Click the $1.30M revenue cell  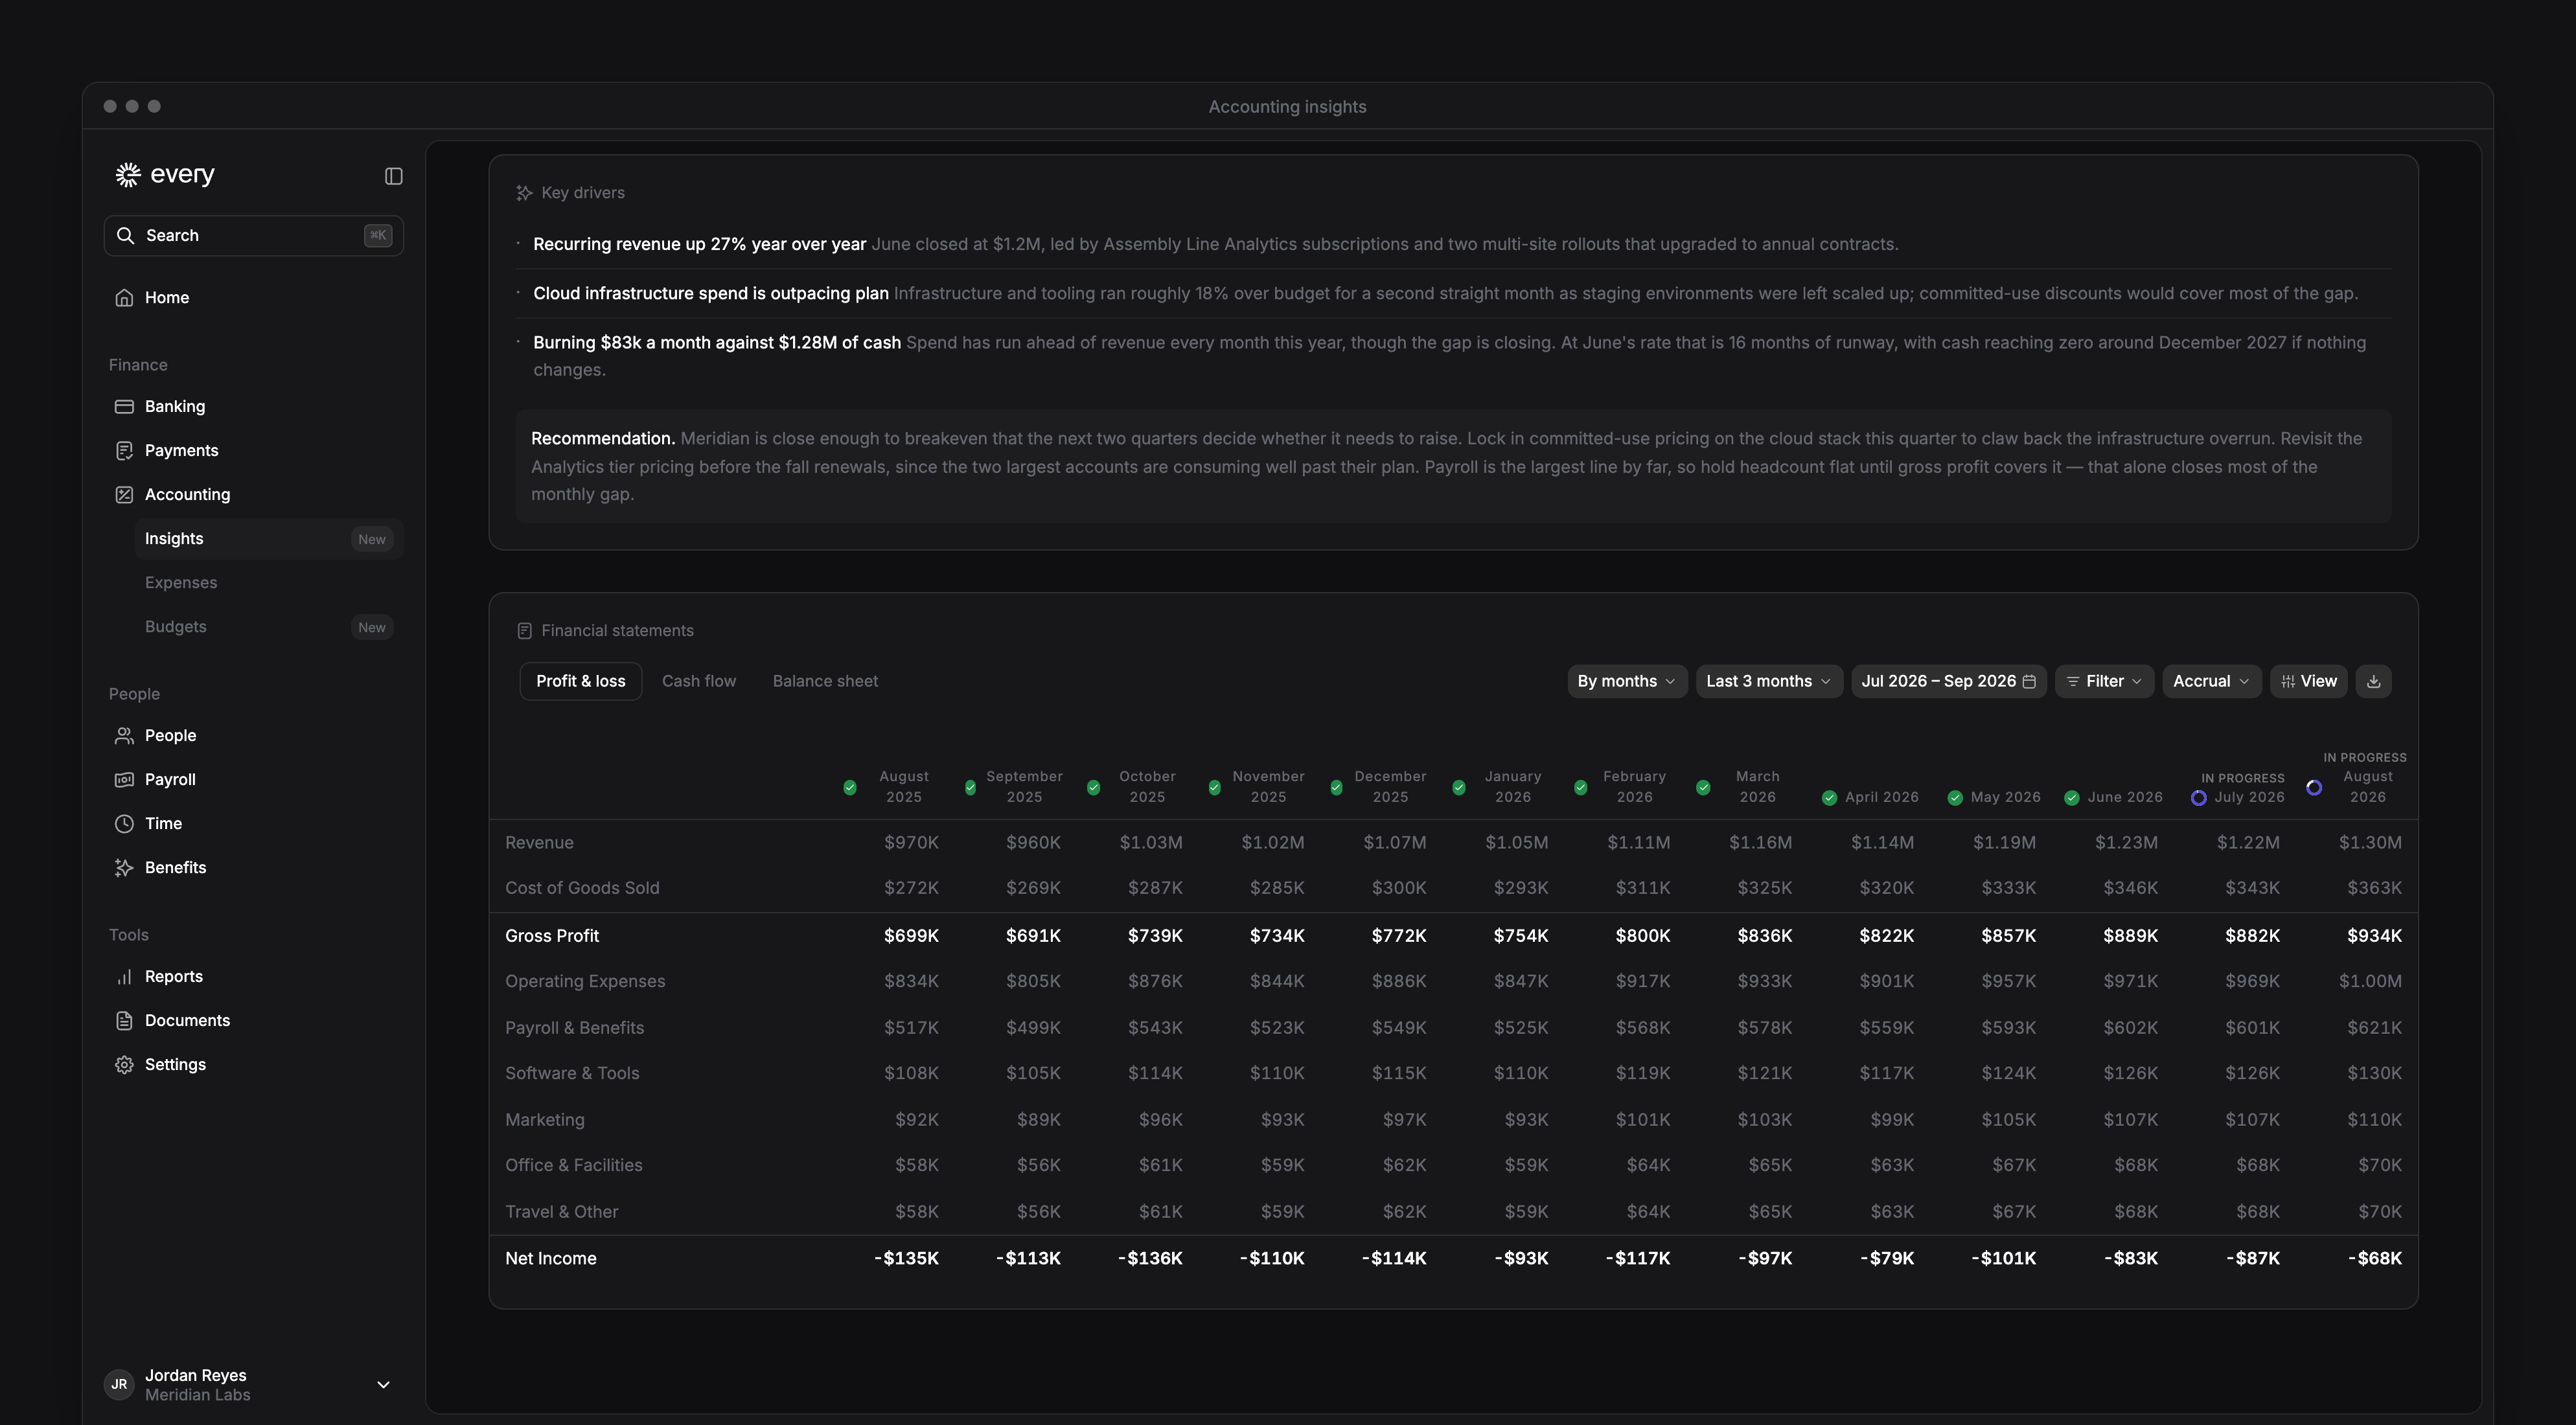tap(2370, 843)
